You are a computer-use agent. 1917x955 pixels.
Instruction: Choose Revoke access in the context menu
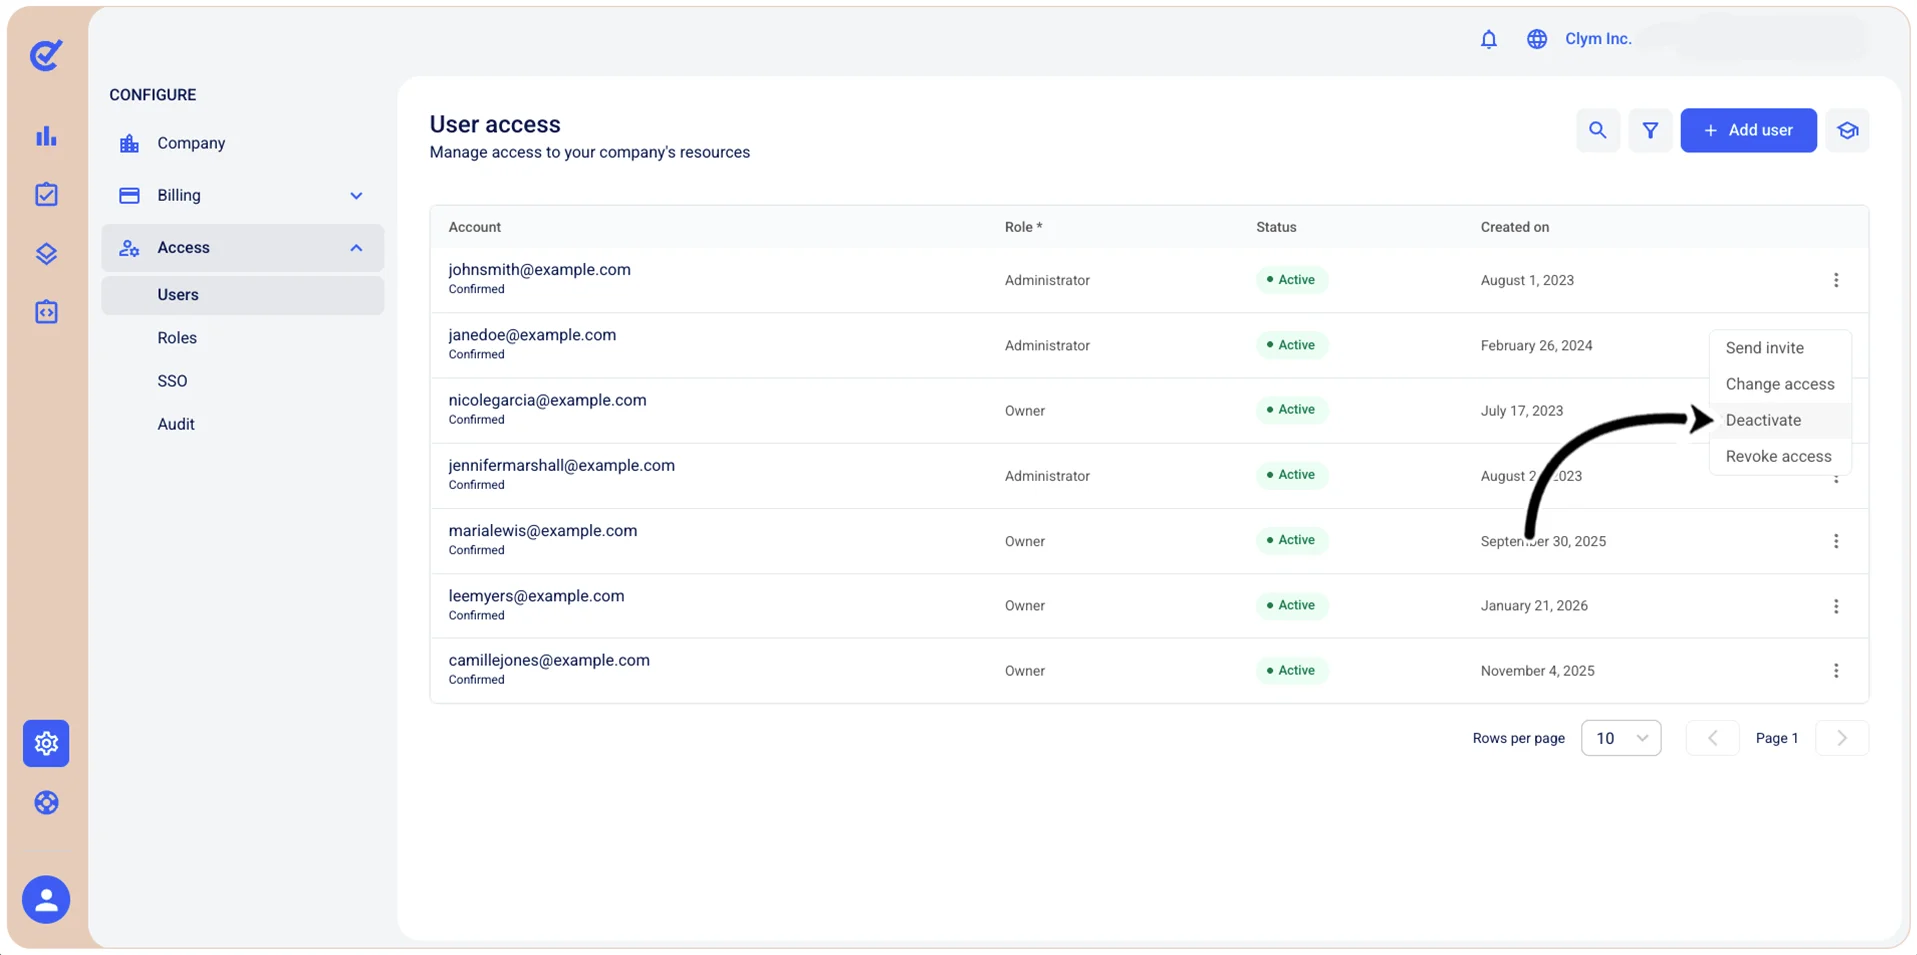[x=1779, y=456]
